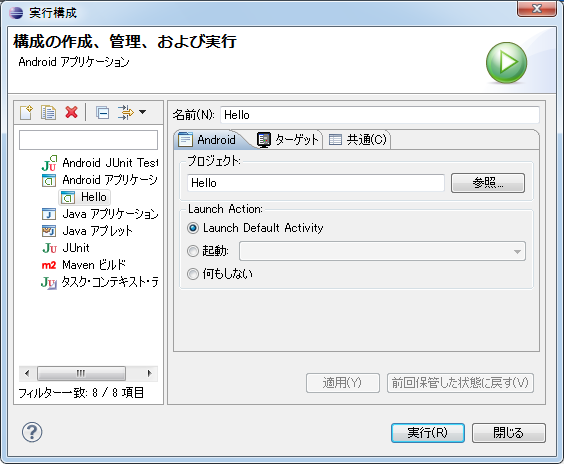The height and width of the screenshot is (464, 564).
Task: Select Launch Default Activity radio button
Action: pos(193,228)
